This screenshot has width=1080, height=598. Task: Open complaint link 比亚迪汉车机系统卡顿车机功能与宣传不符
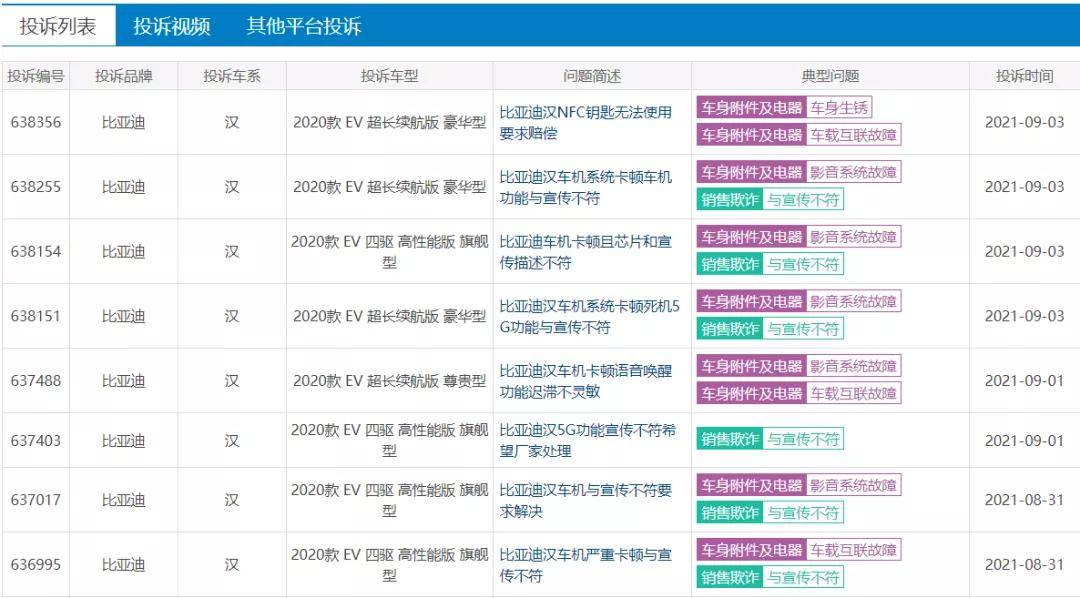point(585,187)
